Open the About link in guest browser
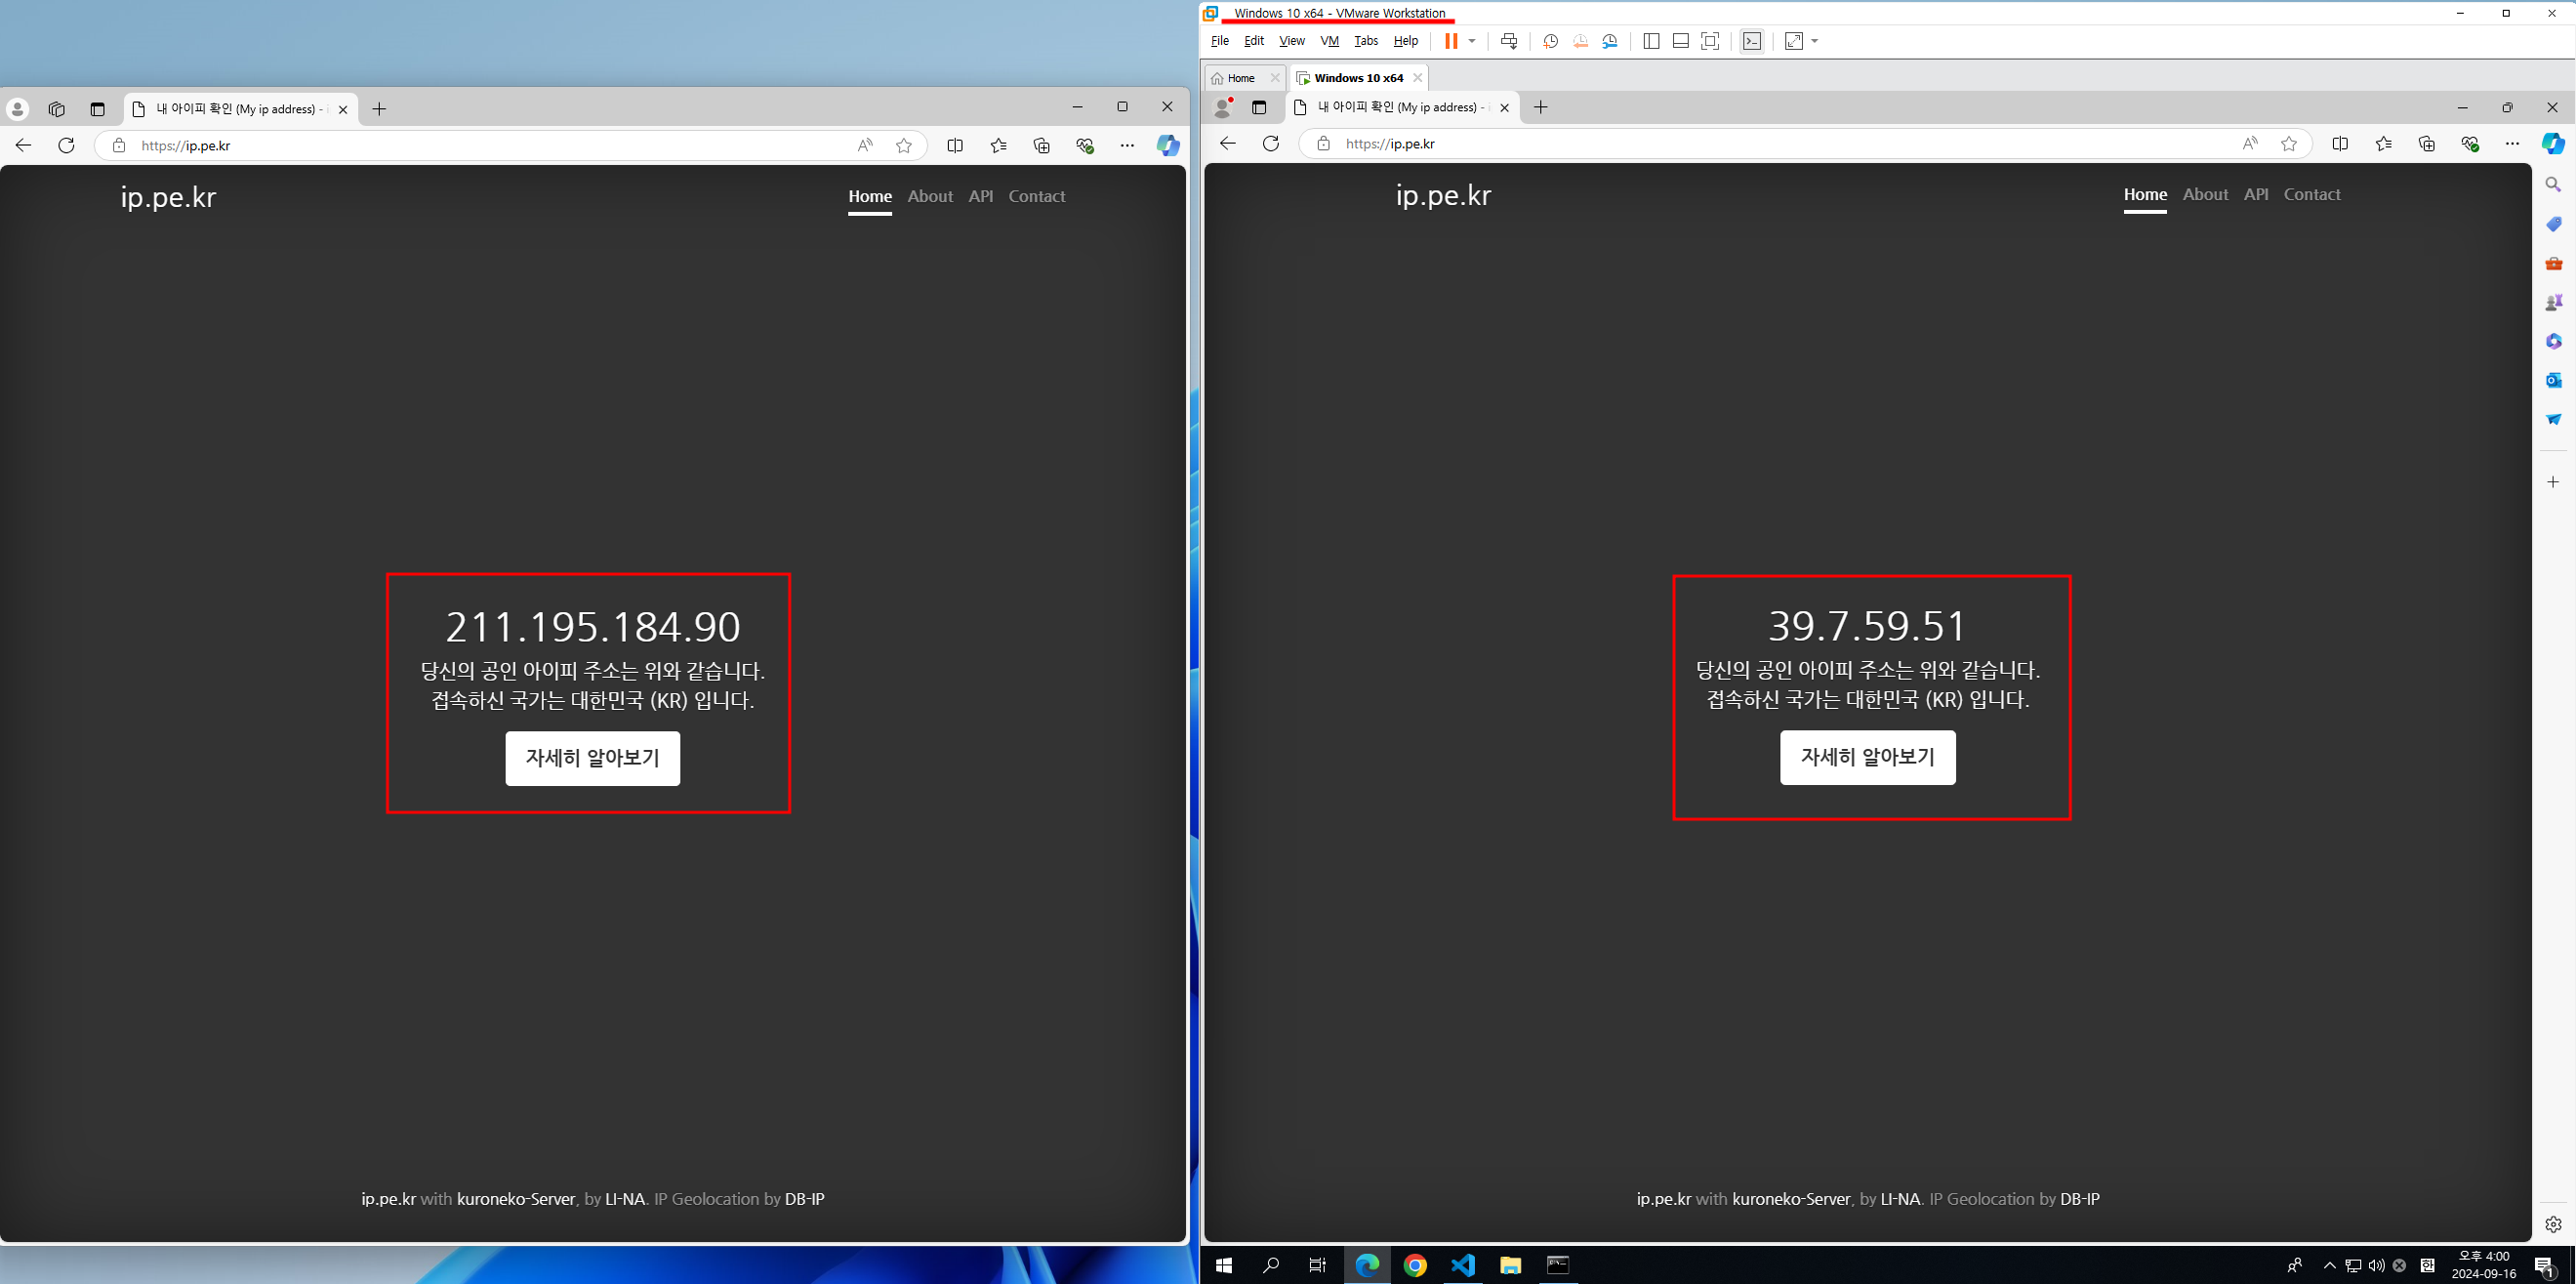Image resolution: width=2576 pixels, height=1284 pixels. pyautogui.click(x=2205, y=195)
